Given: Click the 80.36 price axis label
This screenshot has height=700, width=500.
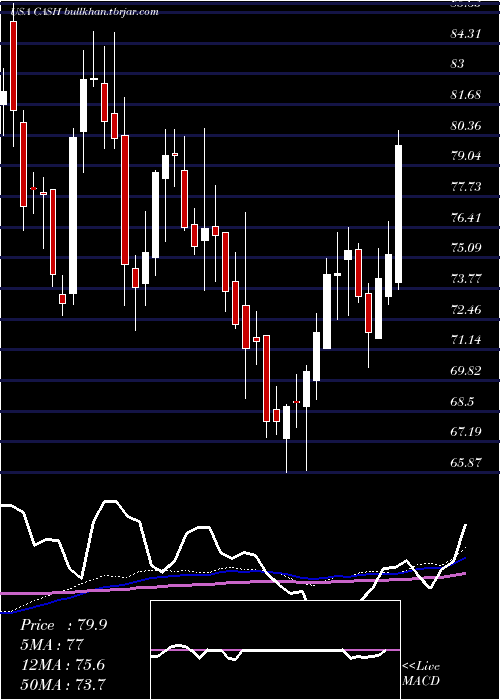Looking at the screenshot, I should coord(466,125).
